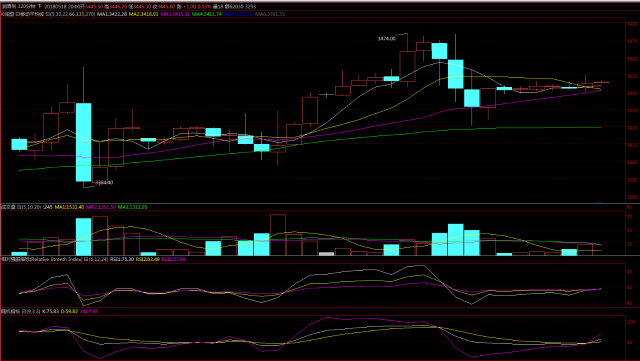Click the yellow RSI2 value label
This screenshot has height=361, width=640.
(148, 259)
